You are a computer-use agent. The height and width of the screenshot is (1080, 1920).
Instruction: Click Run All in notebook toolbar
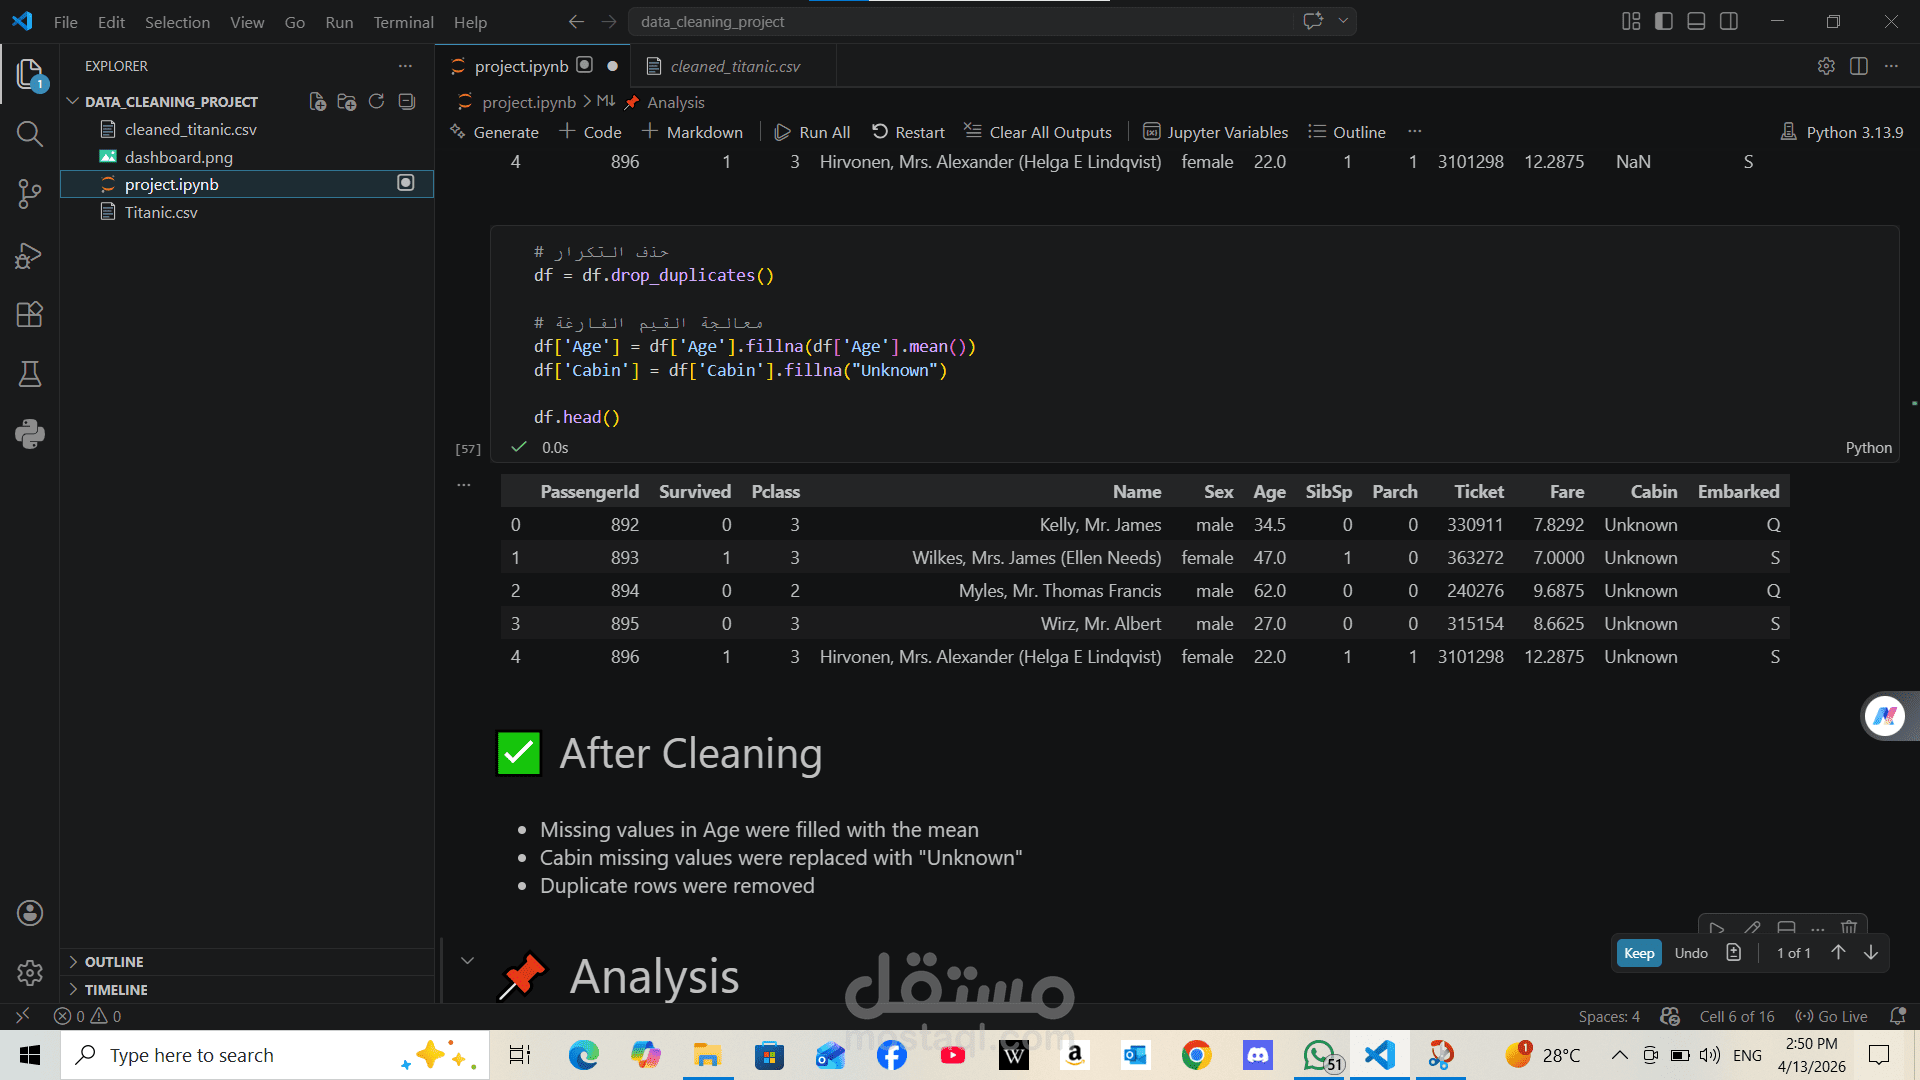[813, 132]
